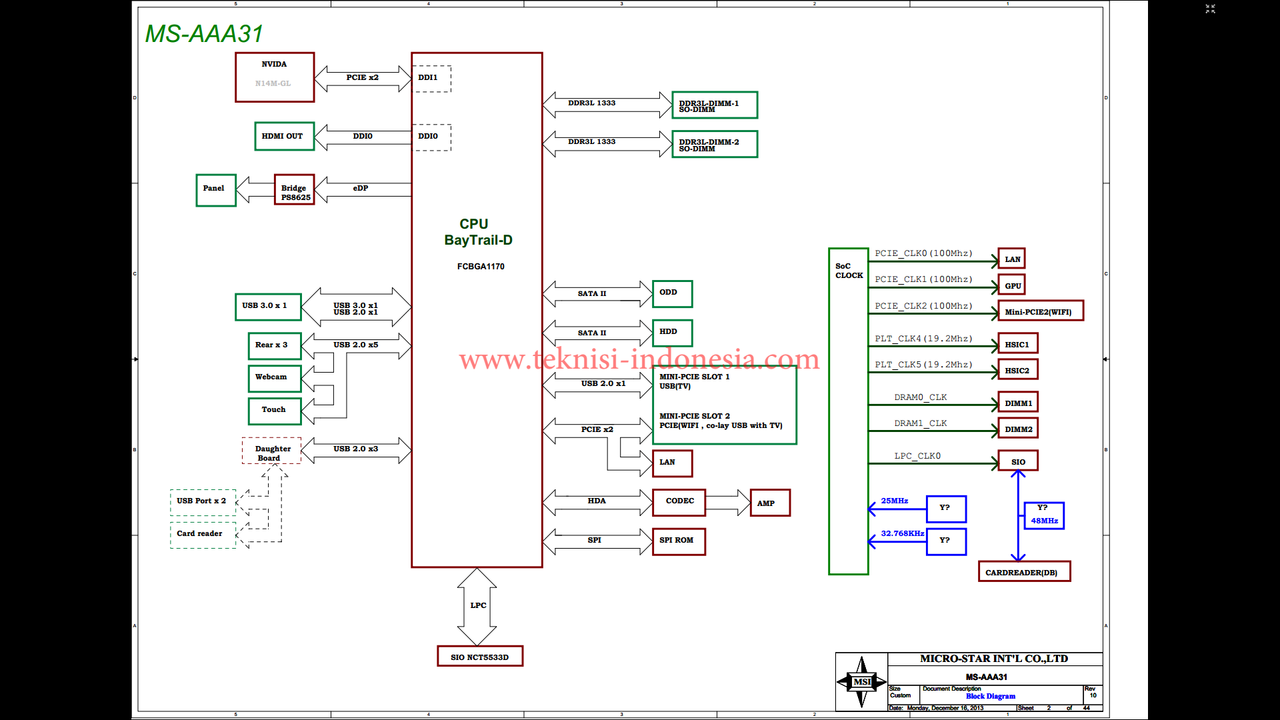Screen dimensions: 1280x720
Task: Select the AMP block
Action: [x=770, y=503]
